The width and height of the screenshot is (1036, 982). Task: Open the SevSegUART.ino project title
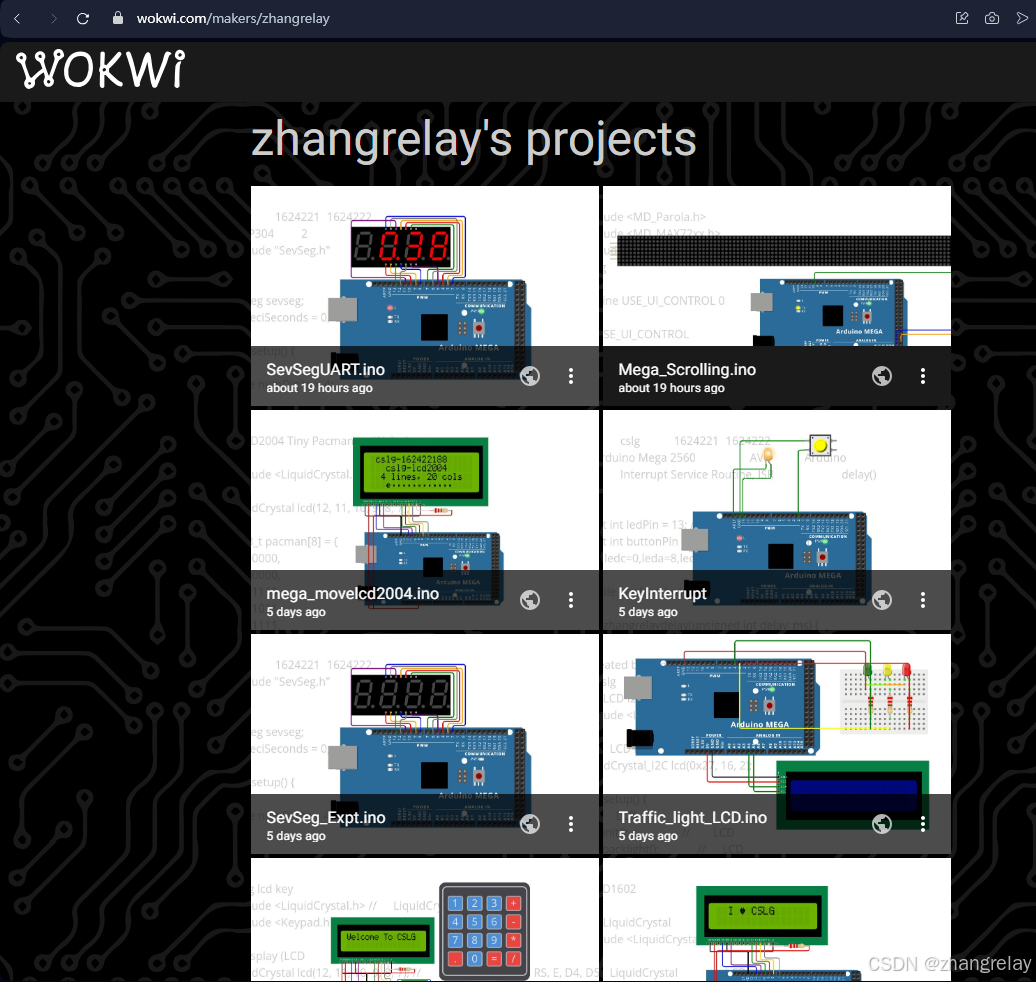click(x=325, y=369)
